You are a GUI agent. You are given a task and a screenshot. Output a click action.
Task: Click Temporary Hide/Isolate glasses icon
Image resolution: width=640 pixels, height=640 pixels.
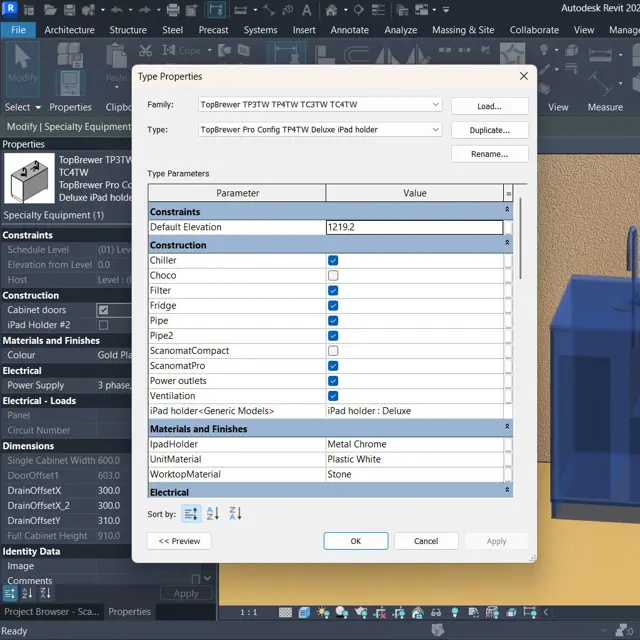[x=436, y=612]
